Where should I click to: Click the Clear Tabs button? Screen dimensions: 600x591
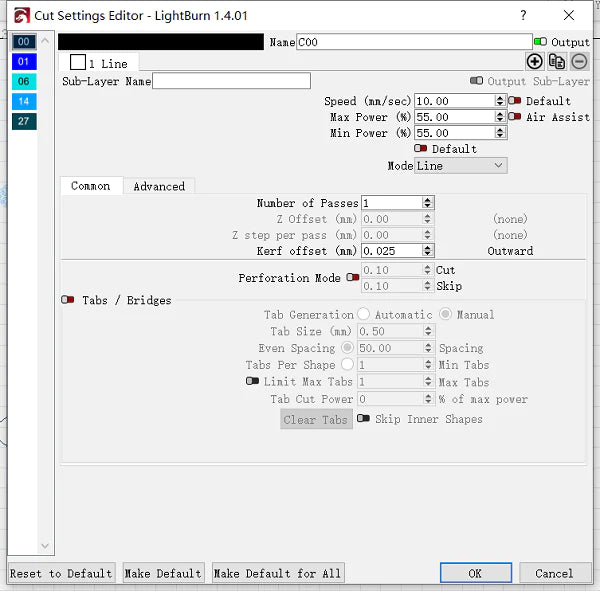point(316,420)
